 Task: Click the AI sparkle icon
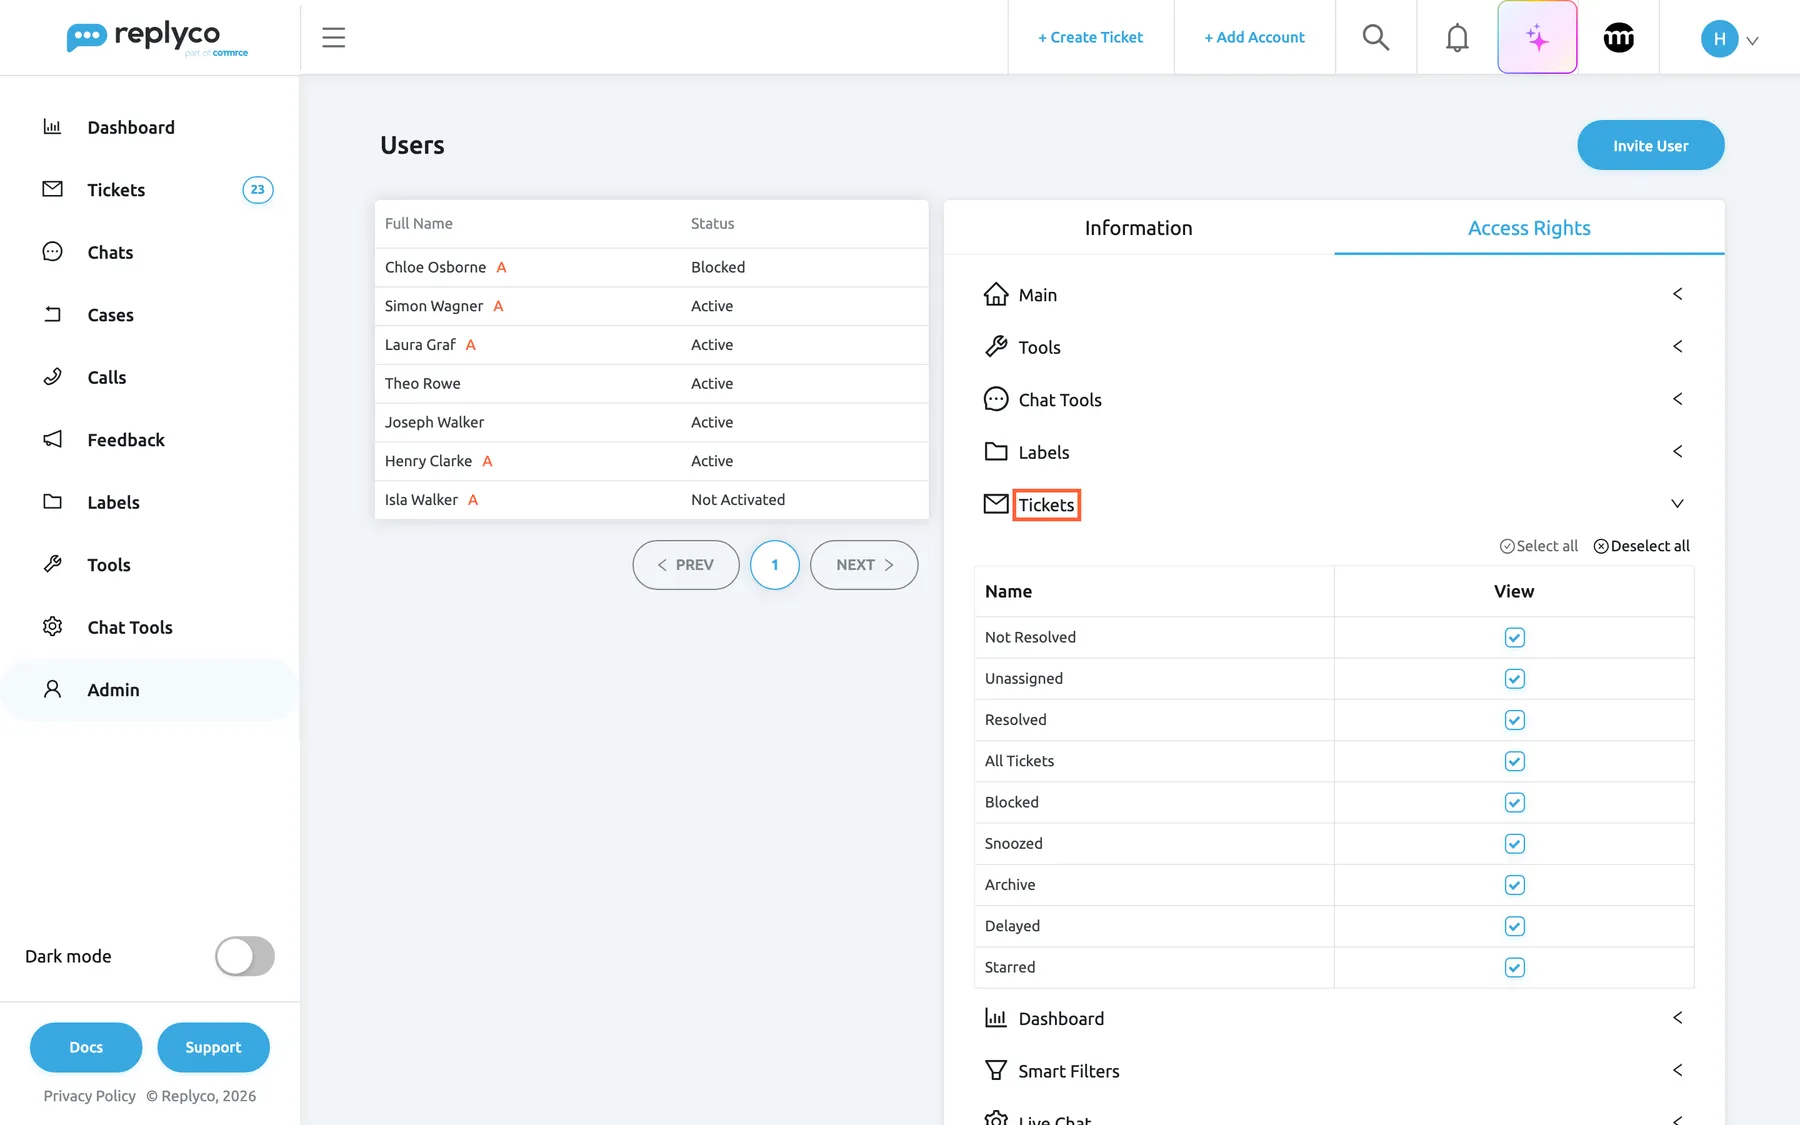pyautogui.click(x=1537, y=37)
